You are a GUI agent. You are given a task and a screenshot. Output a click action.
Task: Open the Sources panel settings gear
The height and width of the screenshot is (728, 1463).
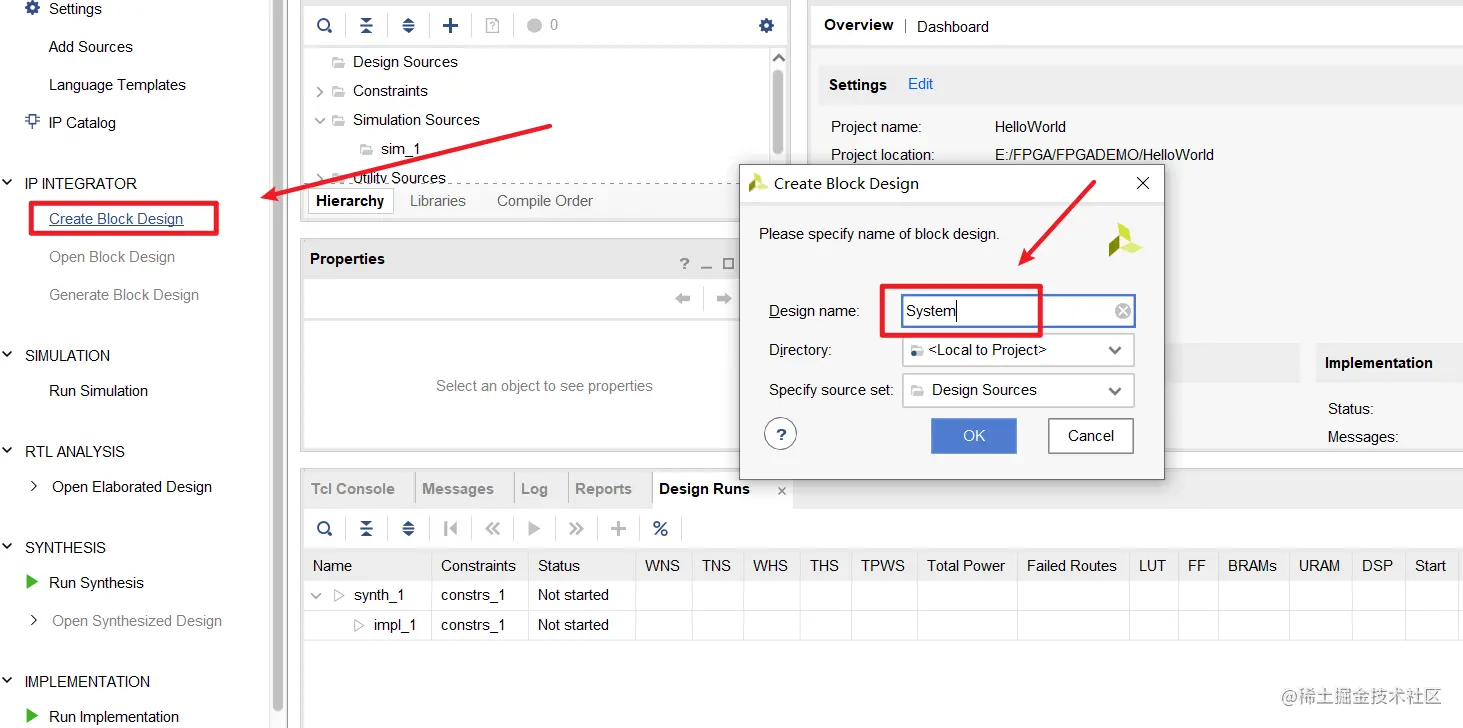click(x=766, y=26)
